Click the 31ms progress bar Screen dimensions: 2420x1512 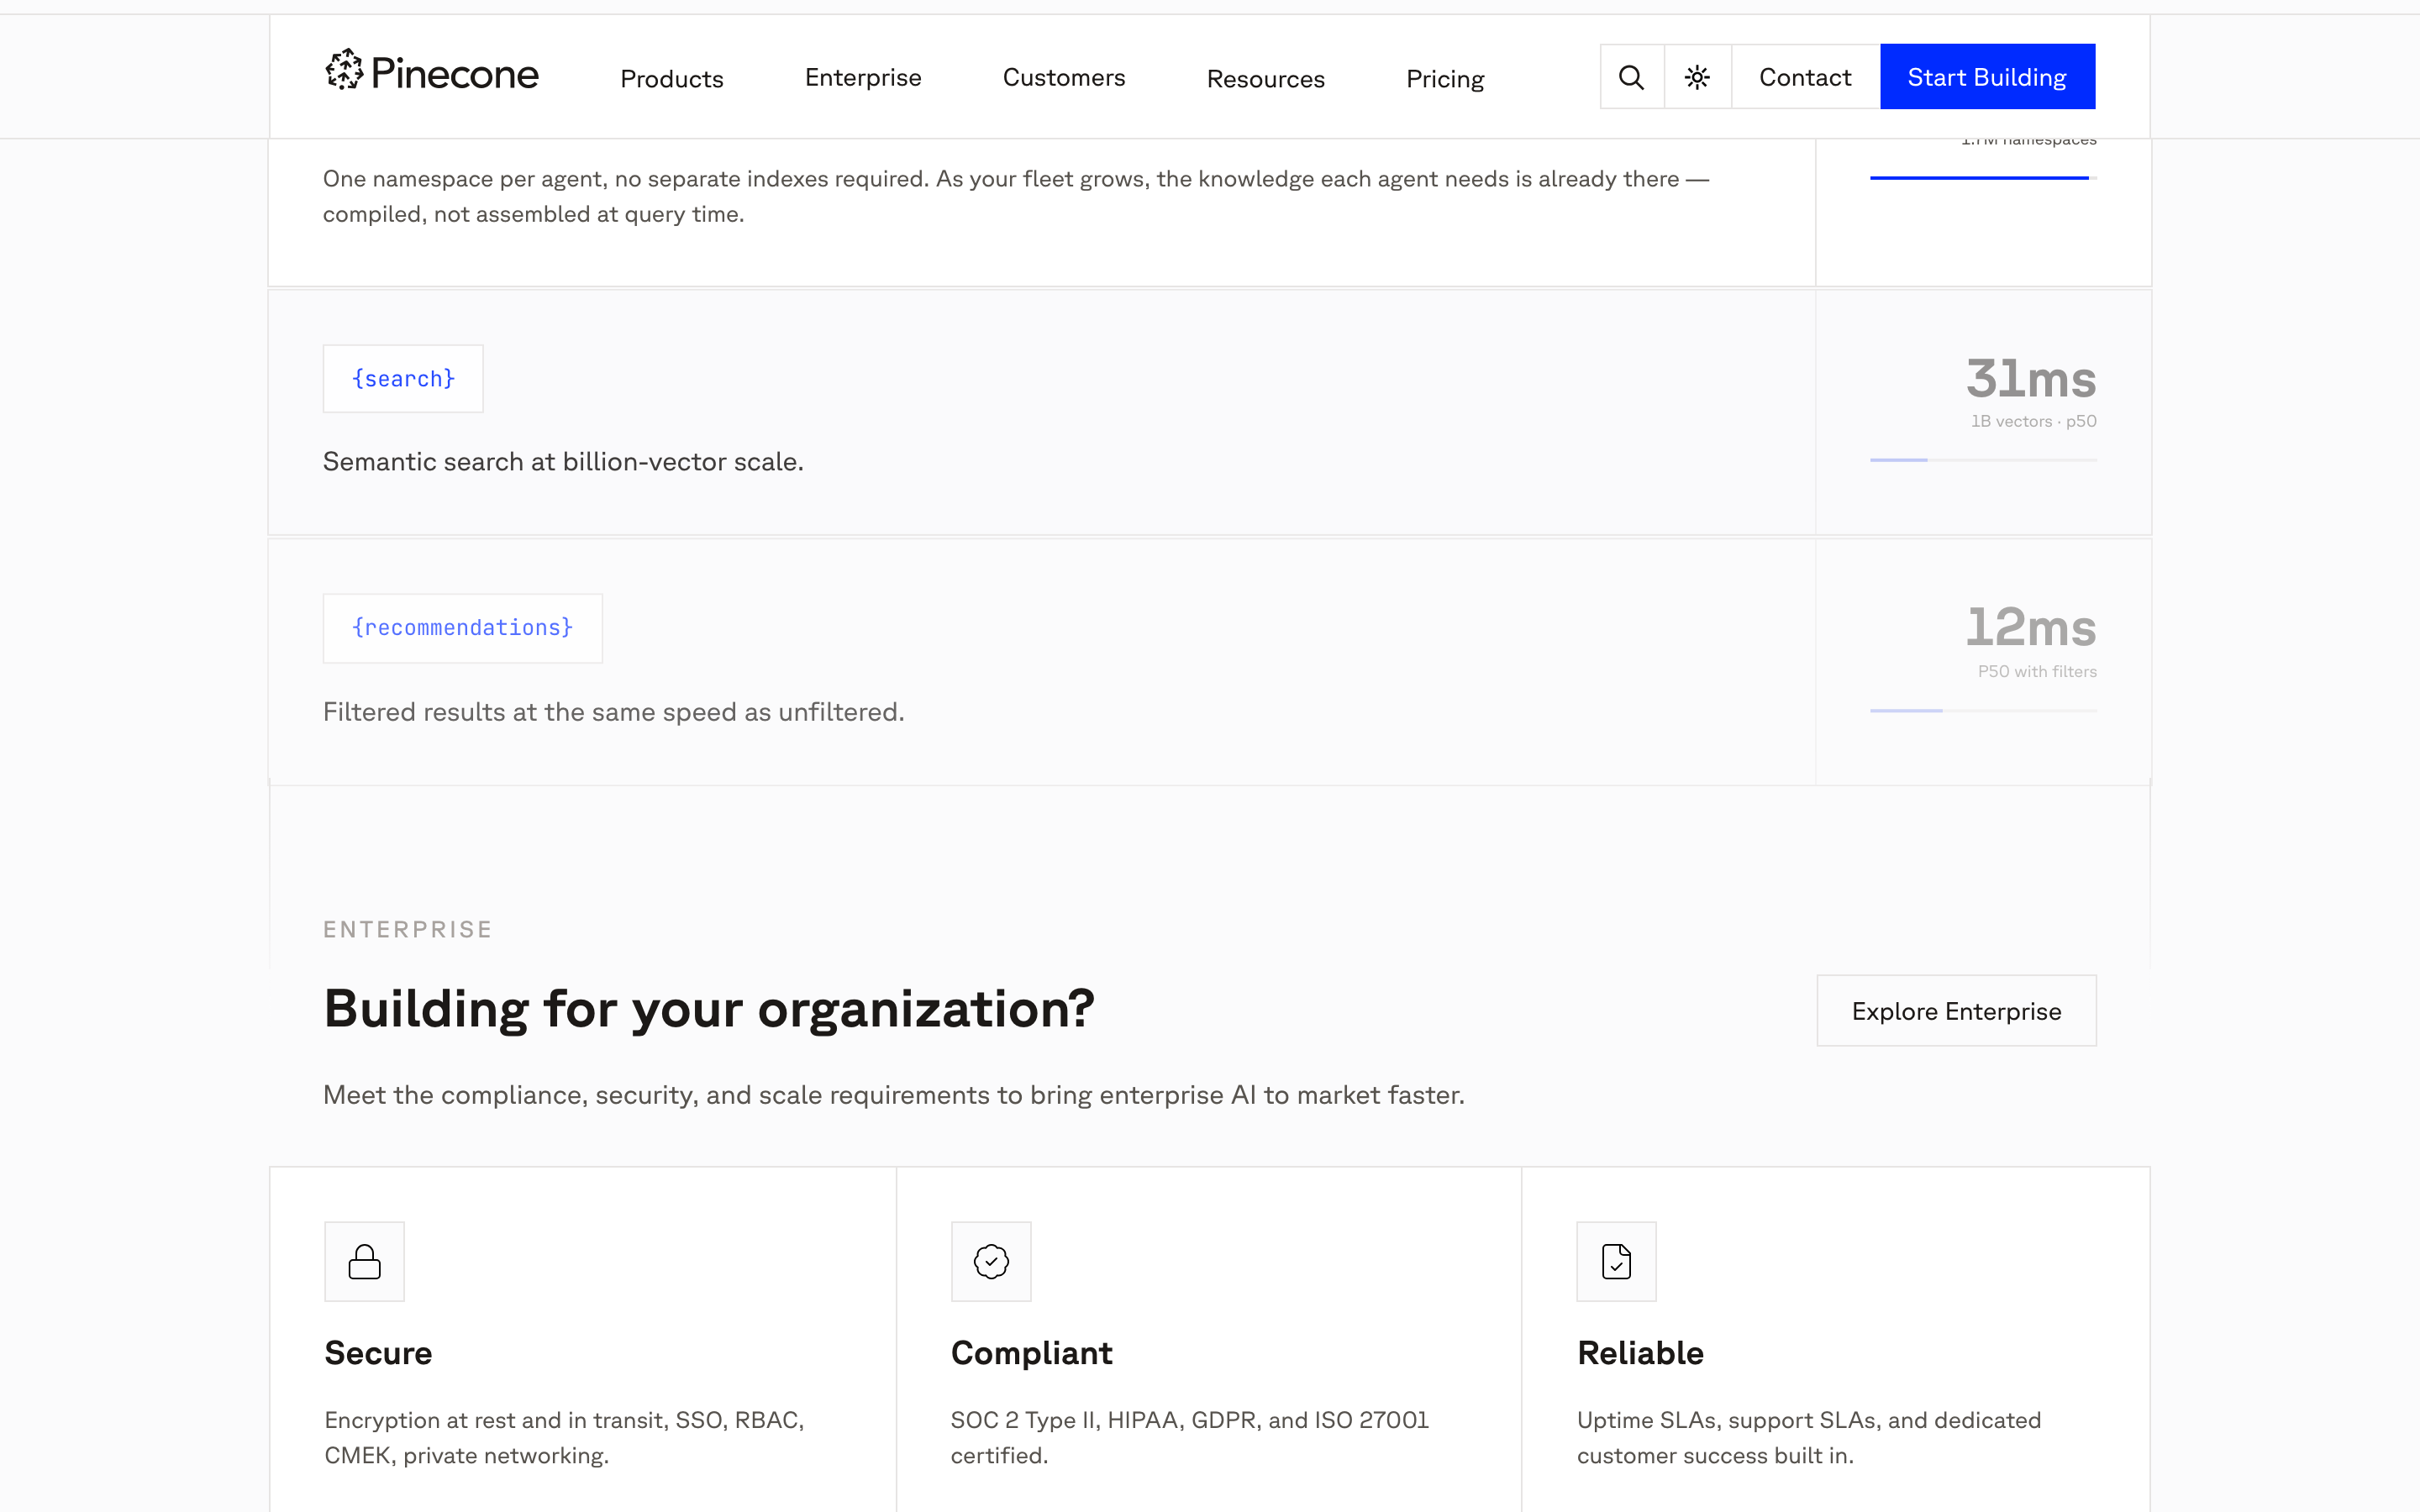click(1983, 460)
